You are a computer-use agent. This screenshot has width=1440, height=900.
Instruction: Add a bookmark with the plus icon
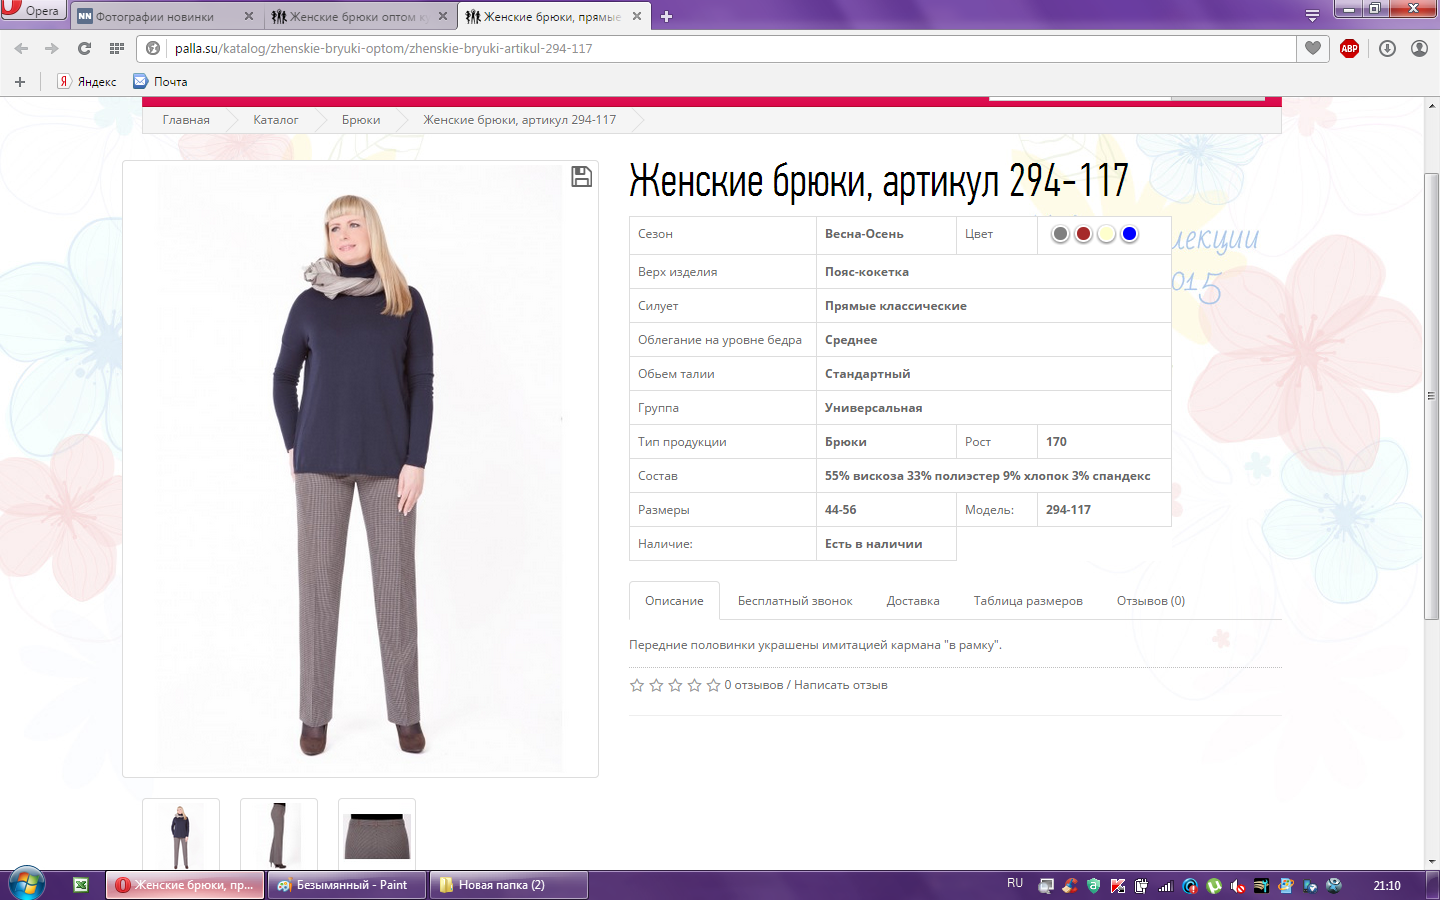(20, 82)
